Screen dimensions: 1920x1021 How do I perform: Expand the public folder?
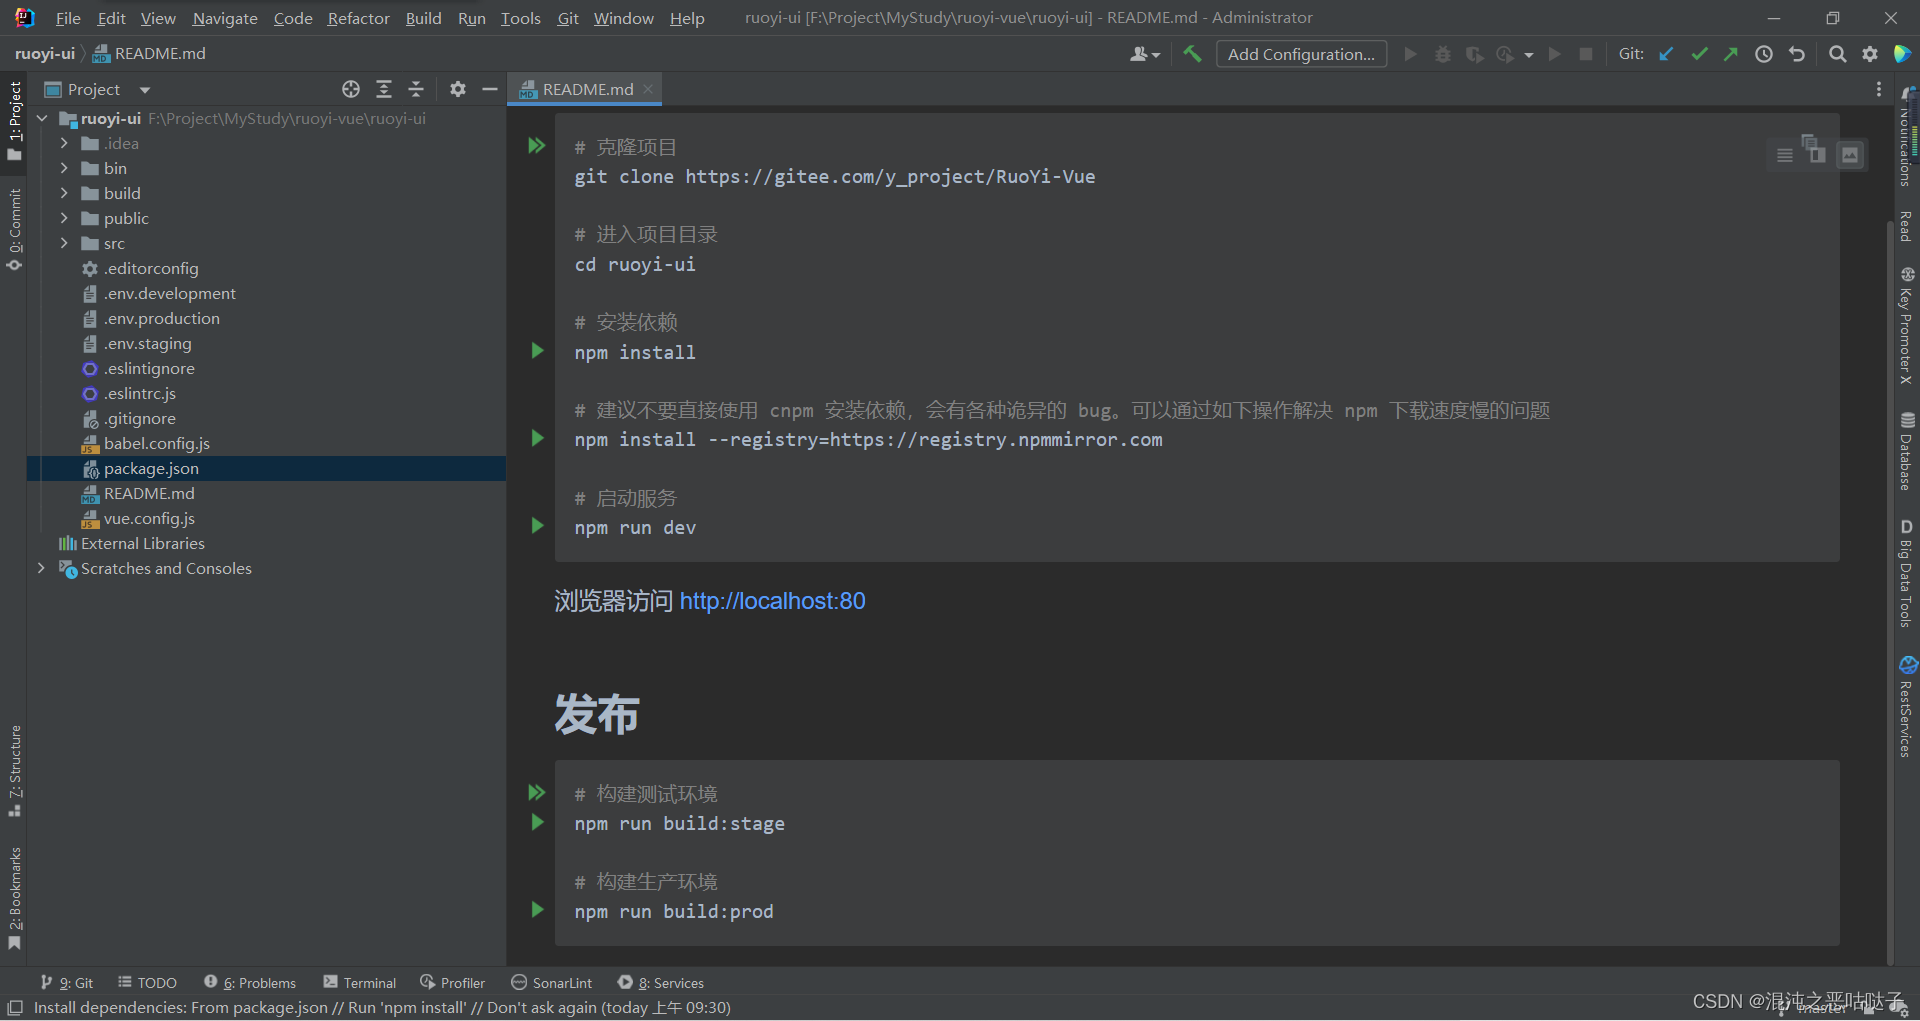tap(64, 218)
